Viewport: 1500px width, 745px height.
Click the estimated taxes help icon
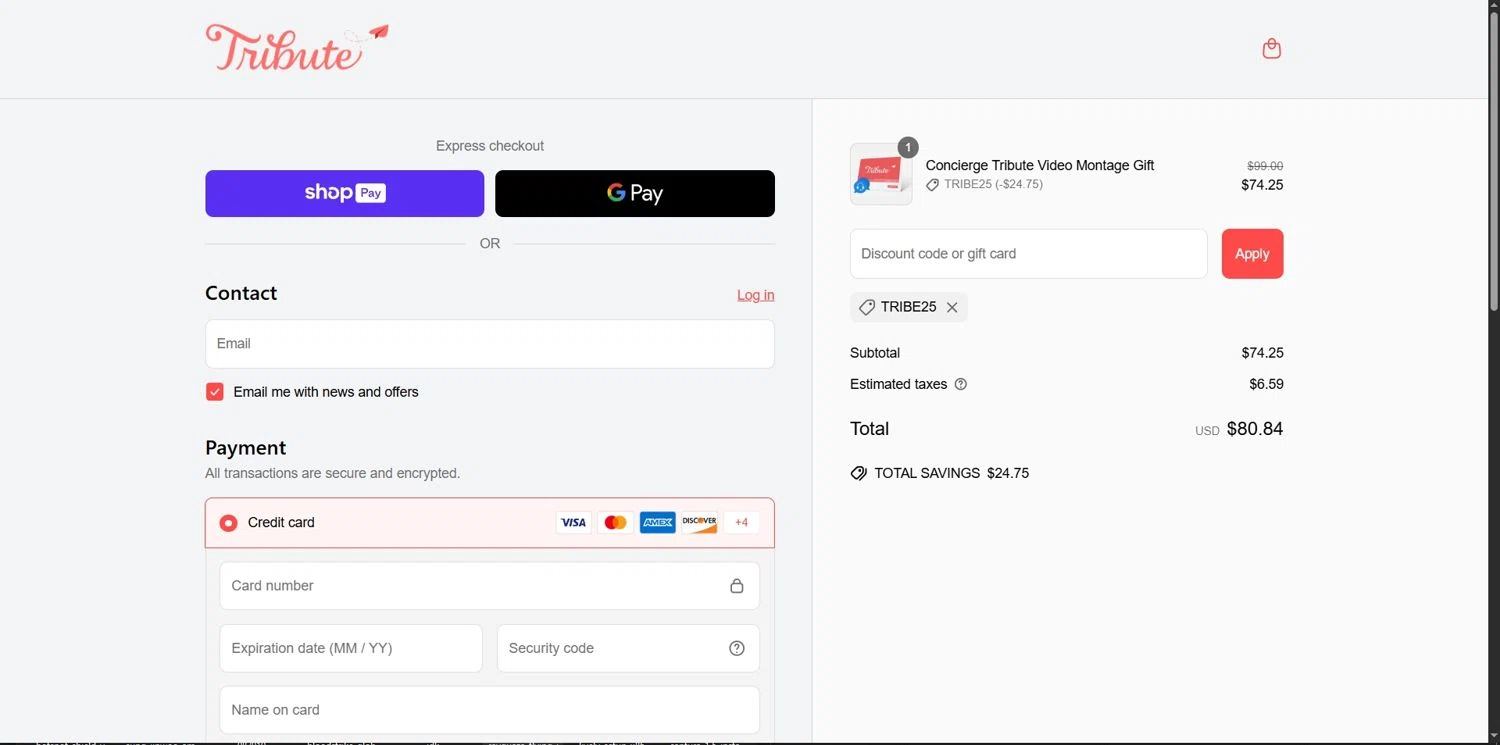click(961, 384)
